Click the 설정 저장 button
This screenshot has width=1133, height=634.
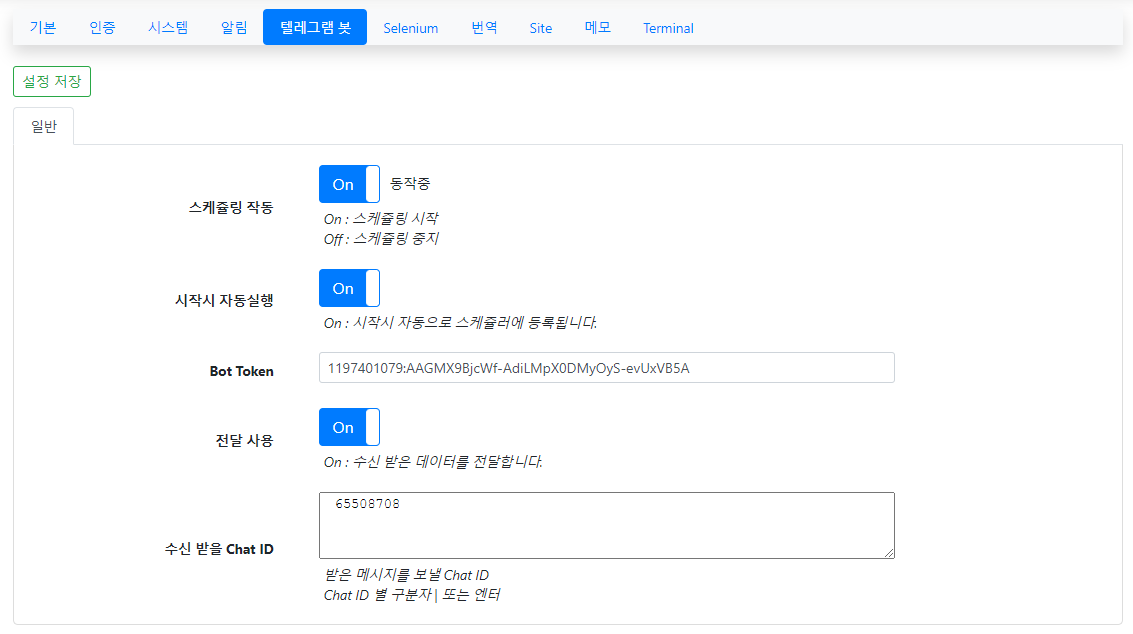coord(52,82)
